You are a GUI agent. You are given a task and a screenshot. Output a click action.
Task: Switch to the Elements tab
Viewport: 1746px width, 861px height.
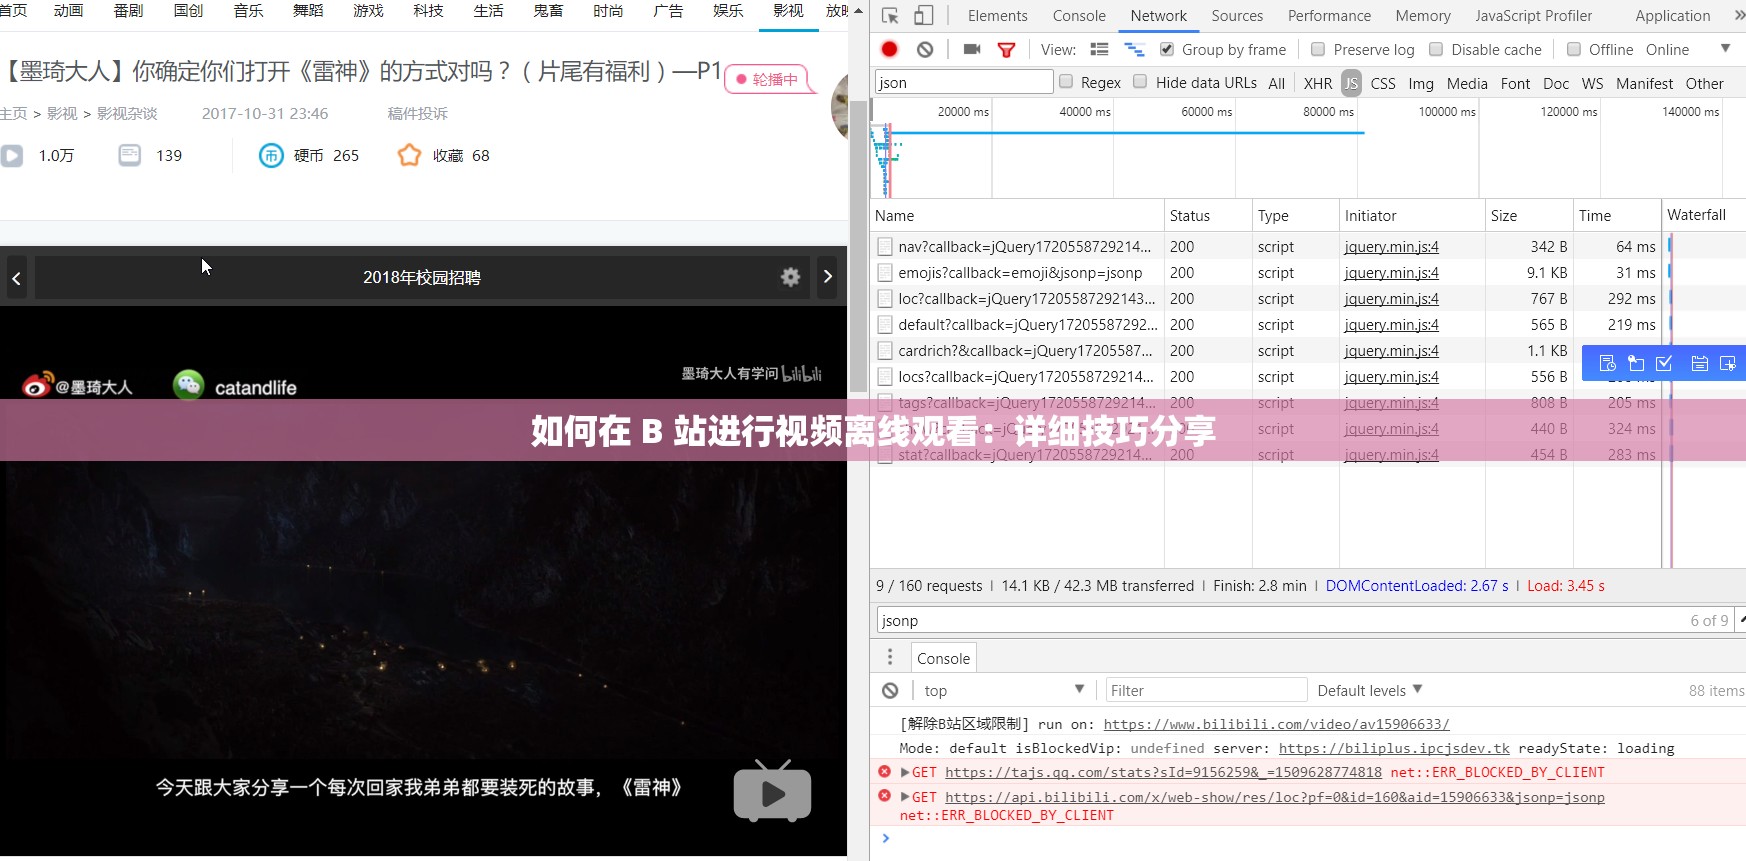point(997,16)
